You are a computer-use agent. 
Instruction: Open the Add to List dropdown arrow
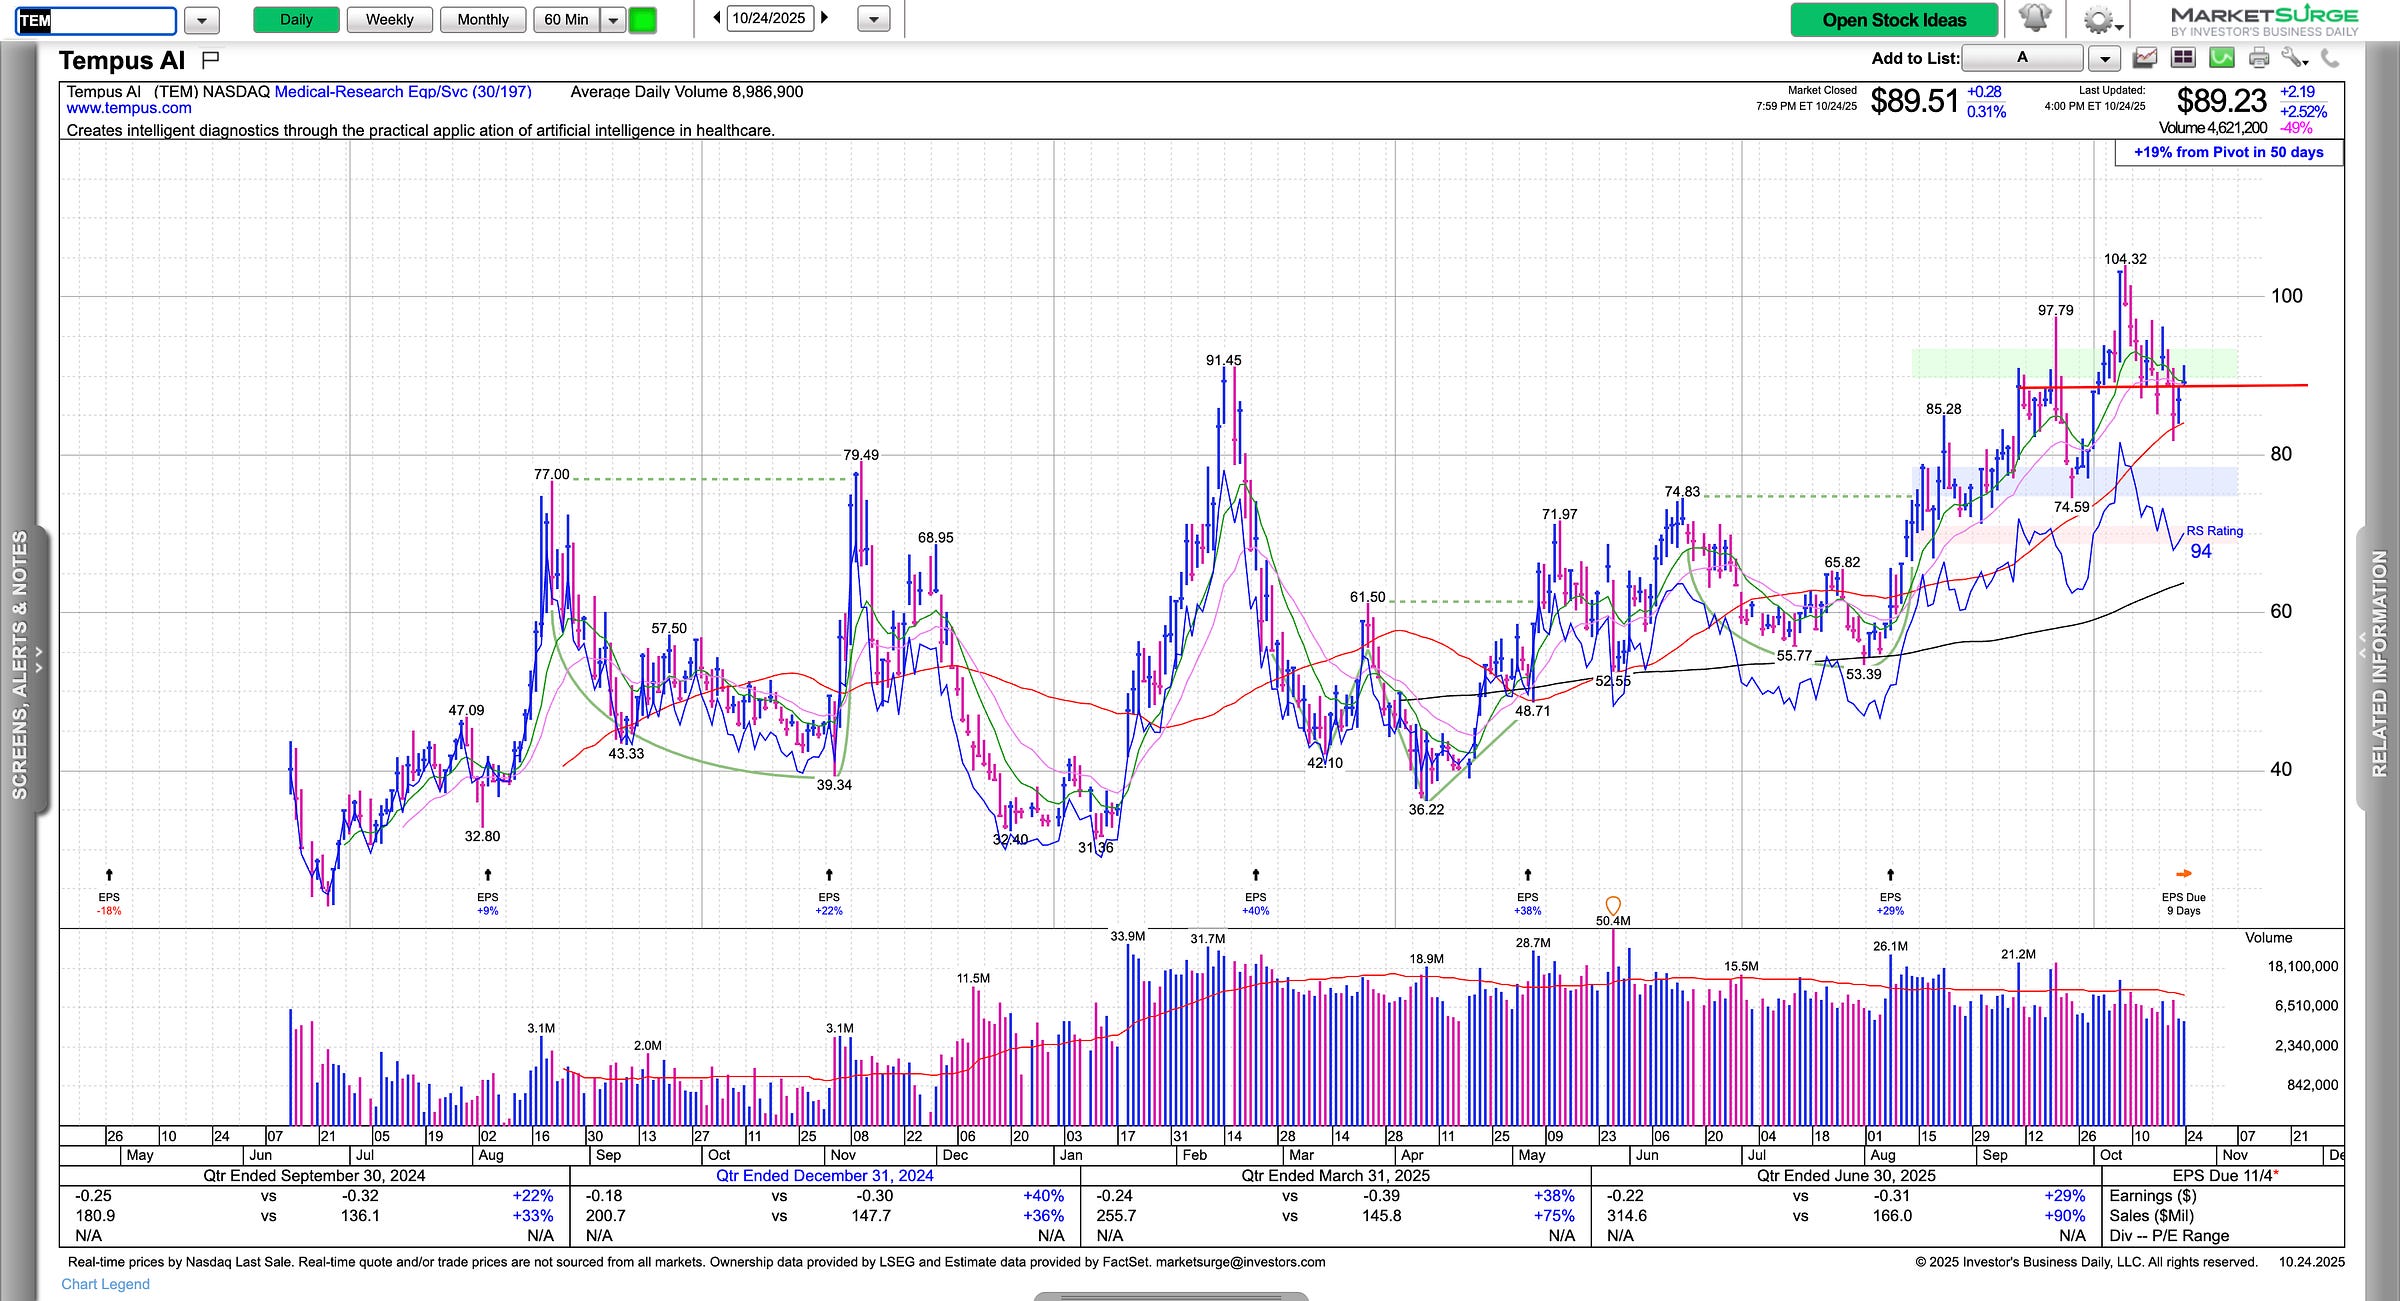click(x=2105, y=59)
